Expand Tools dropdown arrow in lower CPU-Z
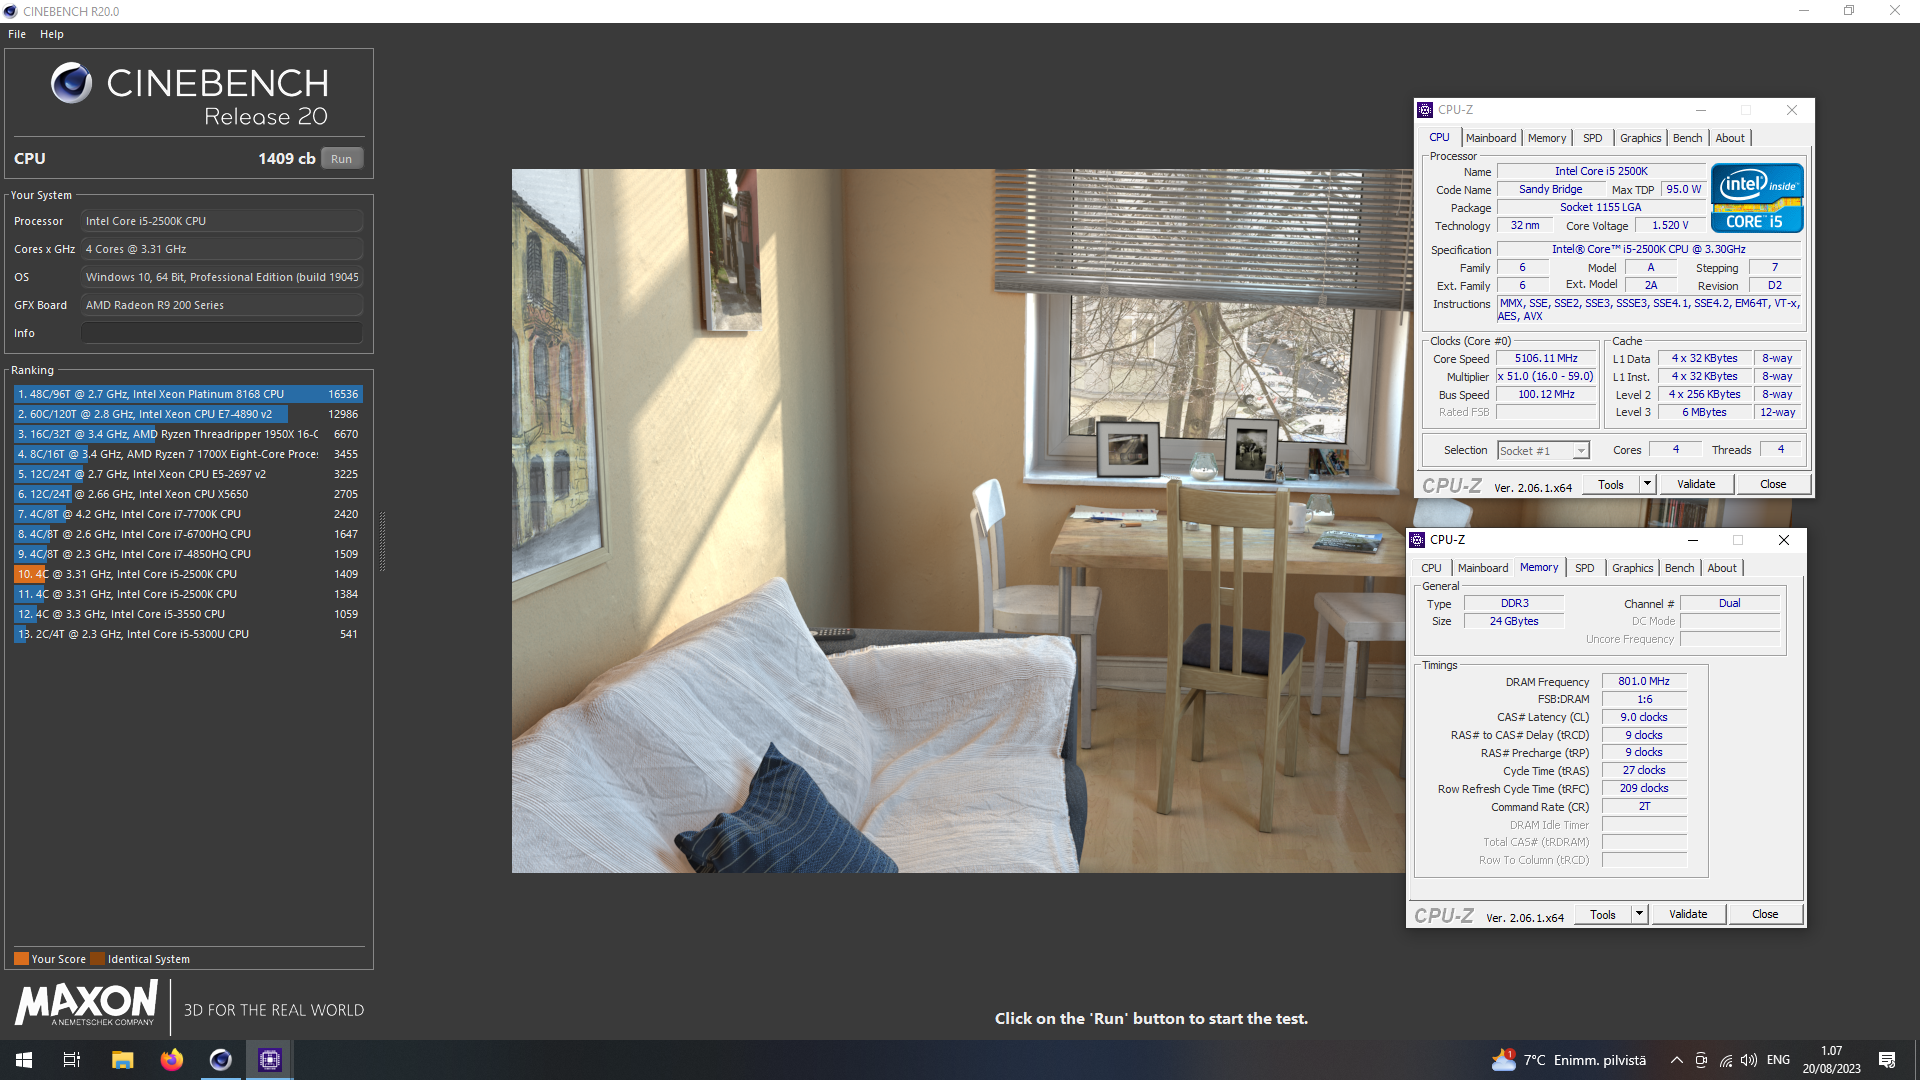 tap(1639, 914)
